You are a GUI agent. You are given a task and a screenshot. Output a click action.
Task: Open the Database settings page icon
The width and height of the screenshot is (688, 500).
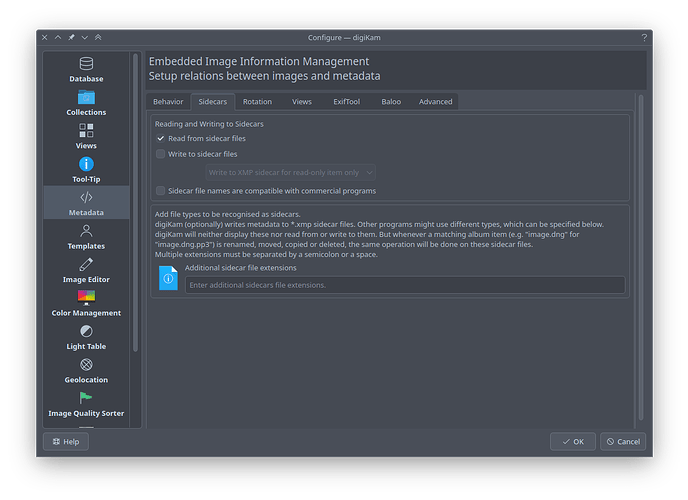(86, 64)
